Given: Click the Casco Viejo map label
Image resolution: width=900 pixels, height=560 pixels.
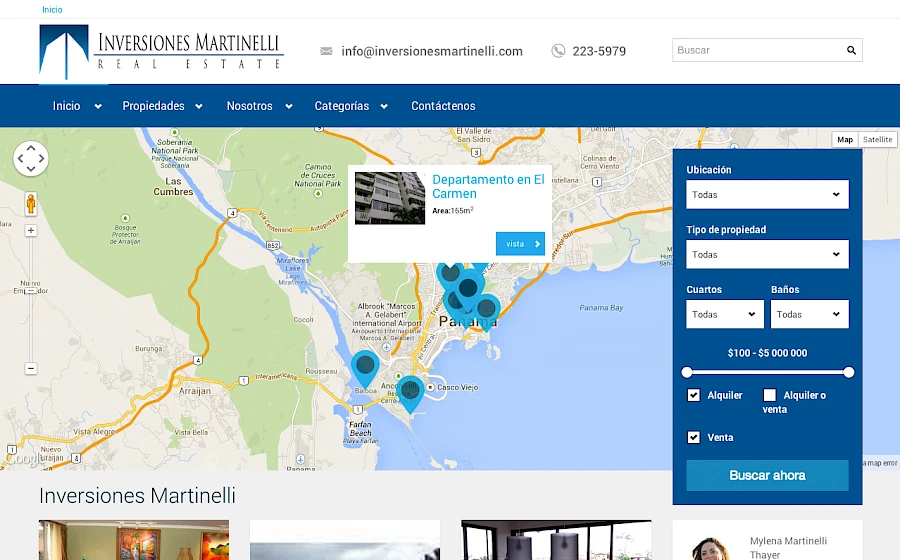Looking at the screenshot, I should (457, 387).
